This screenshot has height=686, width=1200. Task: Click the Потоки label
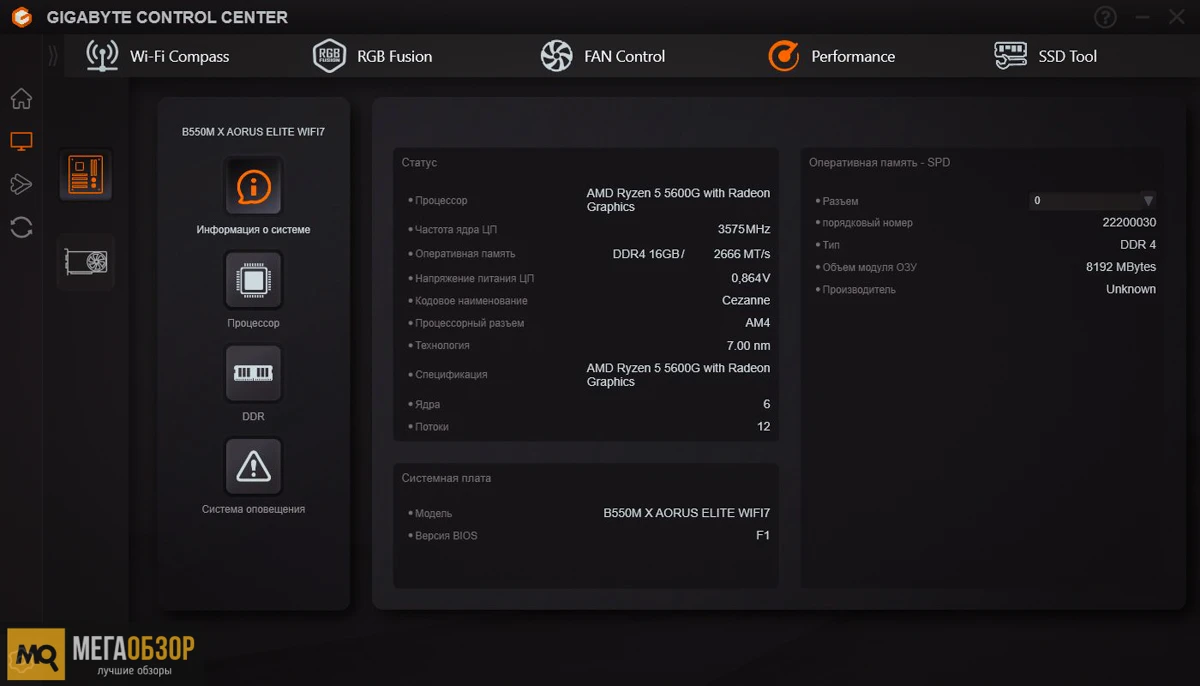pos(432,427)
